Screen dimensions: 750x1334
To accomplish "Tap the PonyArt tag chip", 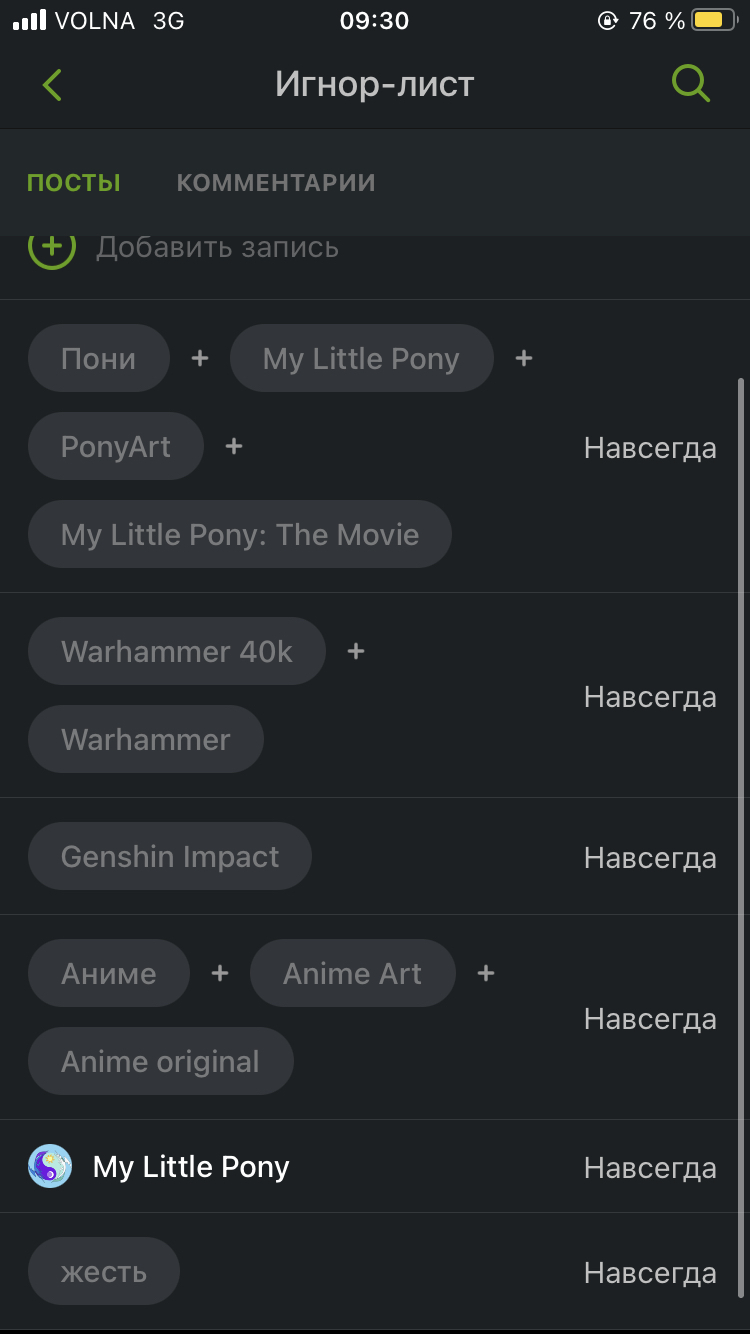I will click(x=116, y=446).
